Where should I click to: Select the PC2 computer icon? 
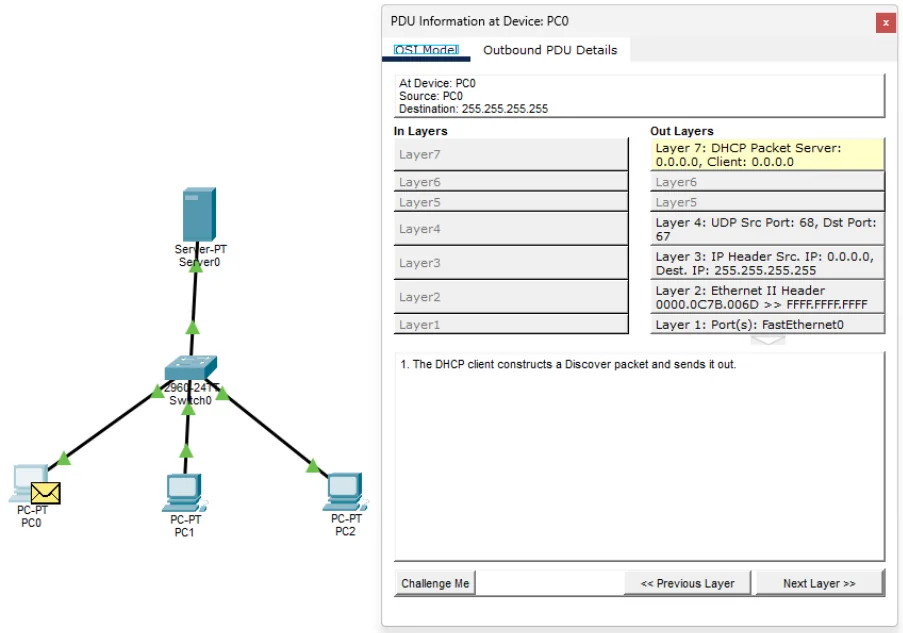pyautogui.click(x=344, y=492)
